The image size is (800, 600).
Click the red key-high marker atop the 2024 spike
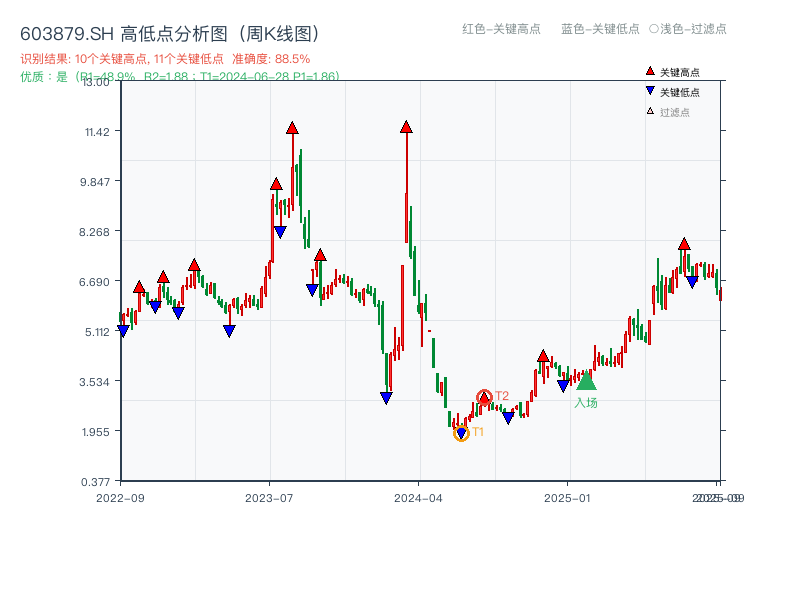407,126
